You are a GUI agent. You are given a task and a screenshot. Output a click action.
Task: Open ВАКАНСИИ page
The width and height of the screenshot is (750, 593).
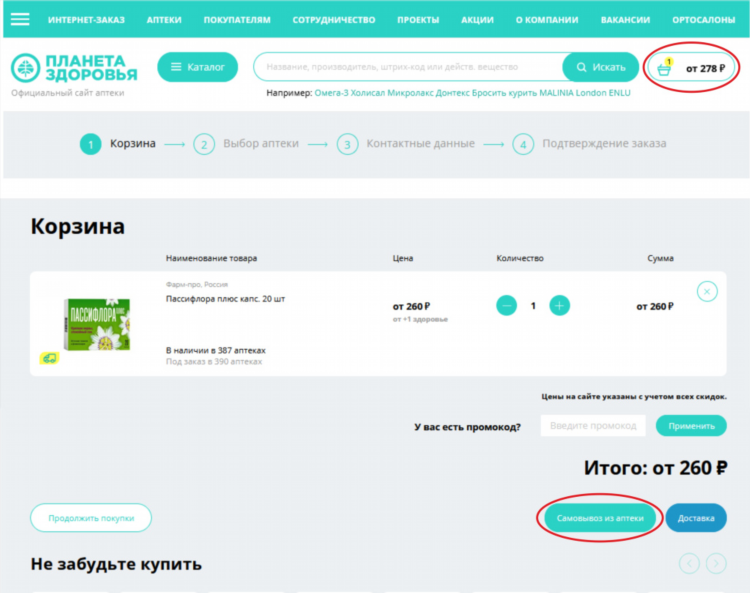[625, 20]
